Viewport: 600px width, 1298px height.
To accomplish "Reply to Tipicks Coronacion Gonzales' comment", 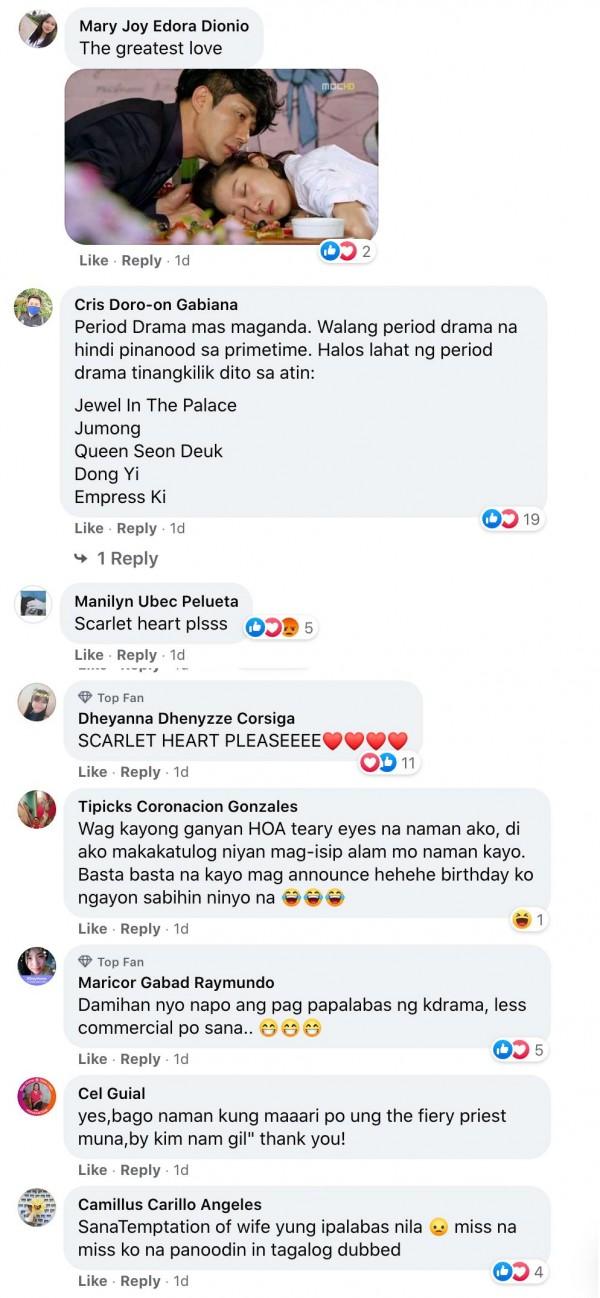I will pyautogui.click(x=141, y=928).
